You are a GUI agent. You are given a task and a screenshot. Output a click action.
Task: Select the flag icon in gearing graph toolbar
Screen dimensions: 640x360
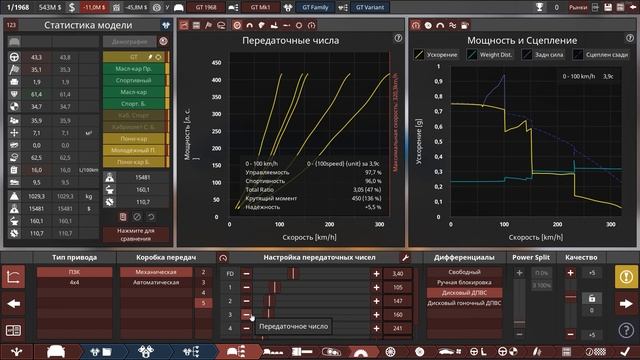(209, 25)
